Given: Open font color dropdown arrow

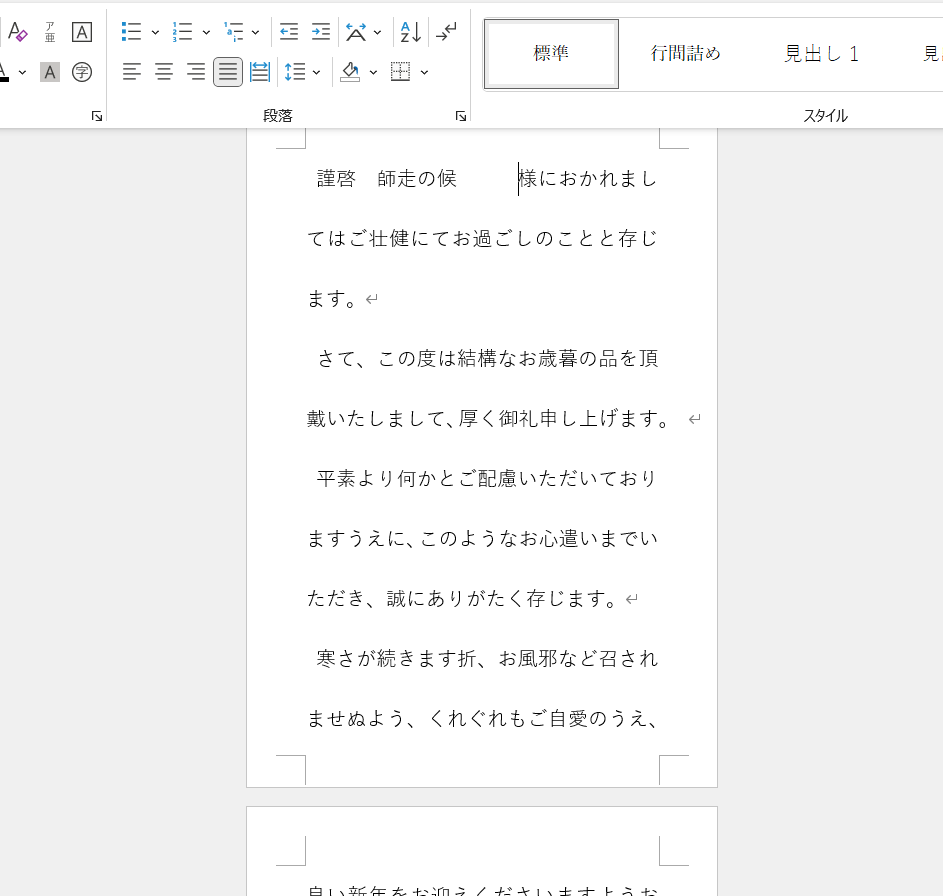Looking at the screenshot, I should point(22,73).
